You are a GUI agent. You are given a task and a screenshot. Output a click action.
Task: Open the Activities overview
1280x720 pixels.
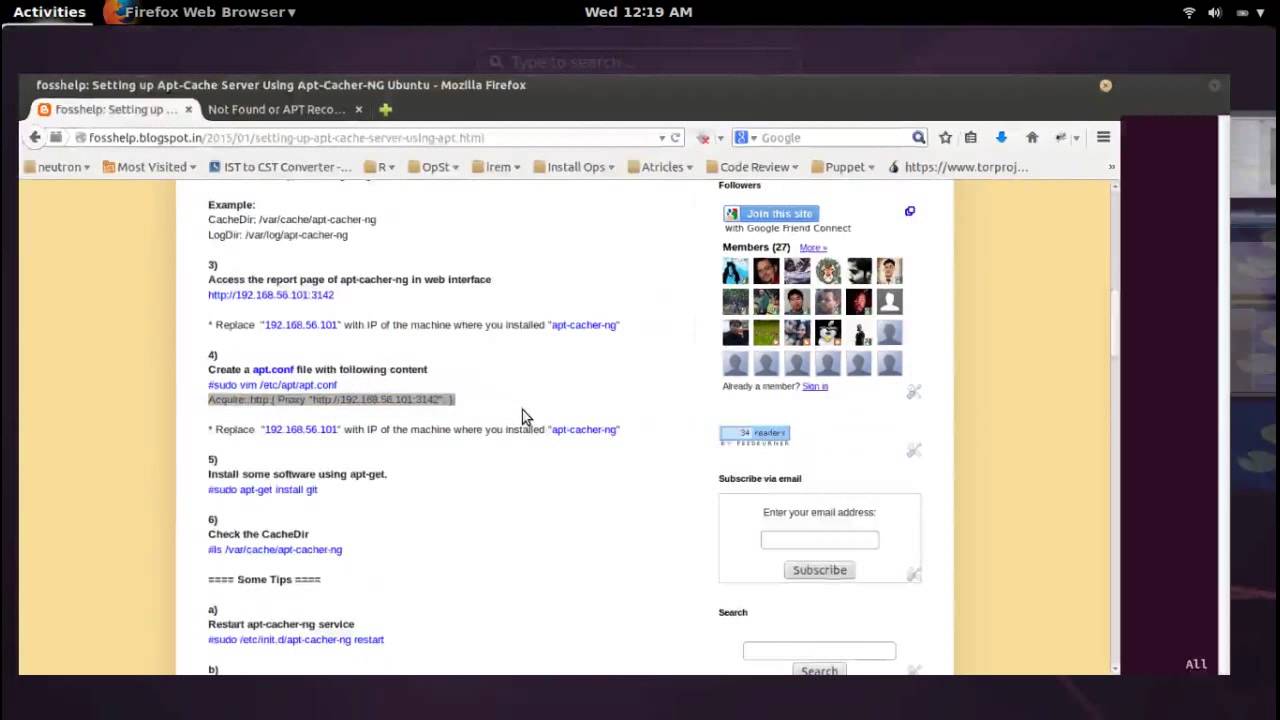[49, 12]
